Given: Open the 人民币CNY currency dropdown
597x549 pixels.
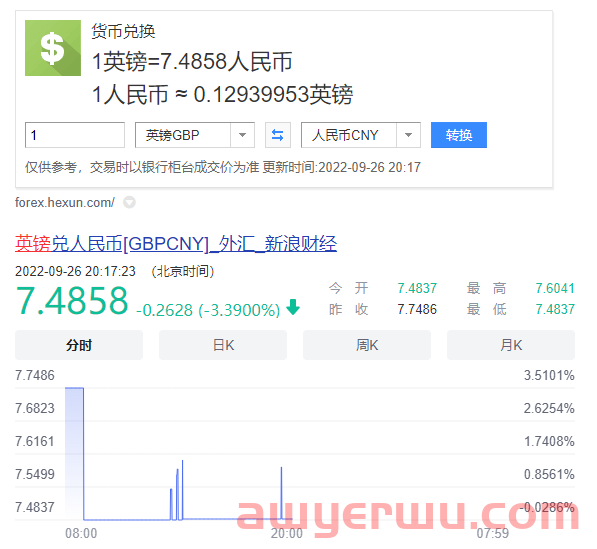Looking at the screenshot, I should coord(361,135).
